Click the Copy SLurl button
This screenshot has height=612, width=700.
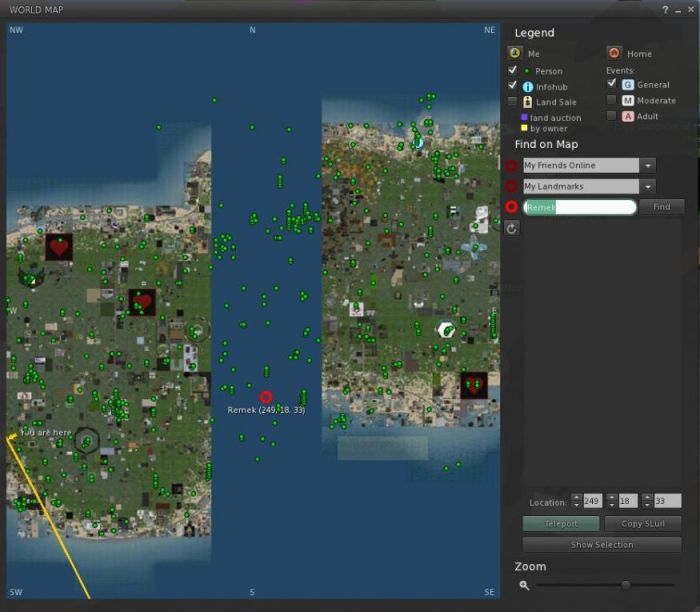[x=644, y=524]
